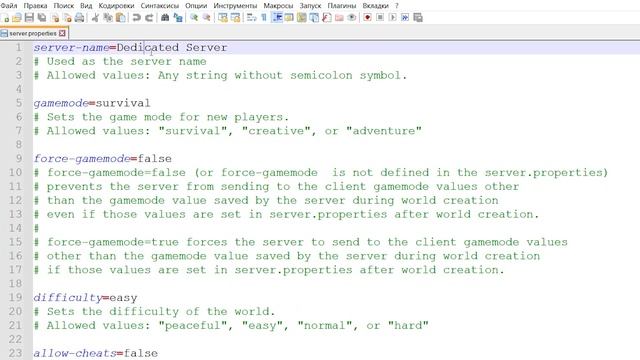Run macro multiple times icon
The width and height of the screenshot is (640, 360).
405,18
